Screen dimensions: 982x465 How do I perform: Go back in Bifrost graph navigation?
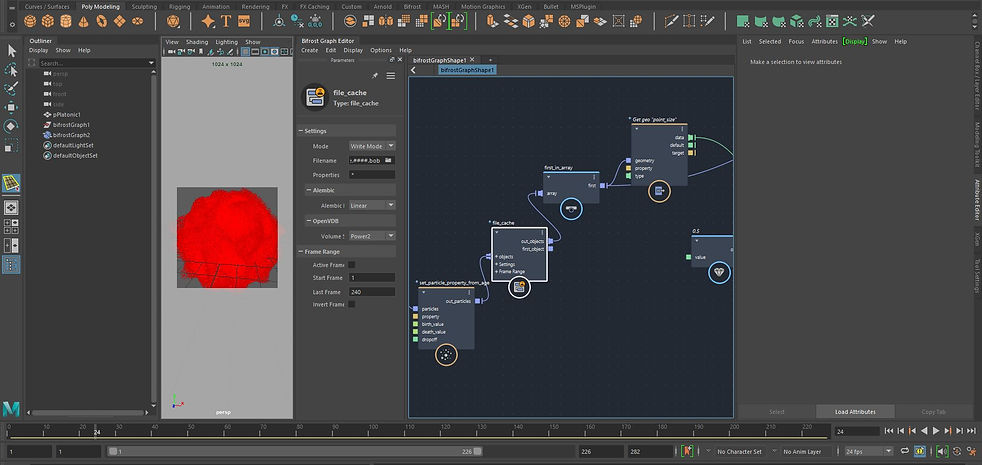(x=413, y=70)
